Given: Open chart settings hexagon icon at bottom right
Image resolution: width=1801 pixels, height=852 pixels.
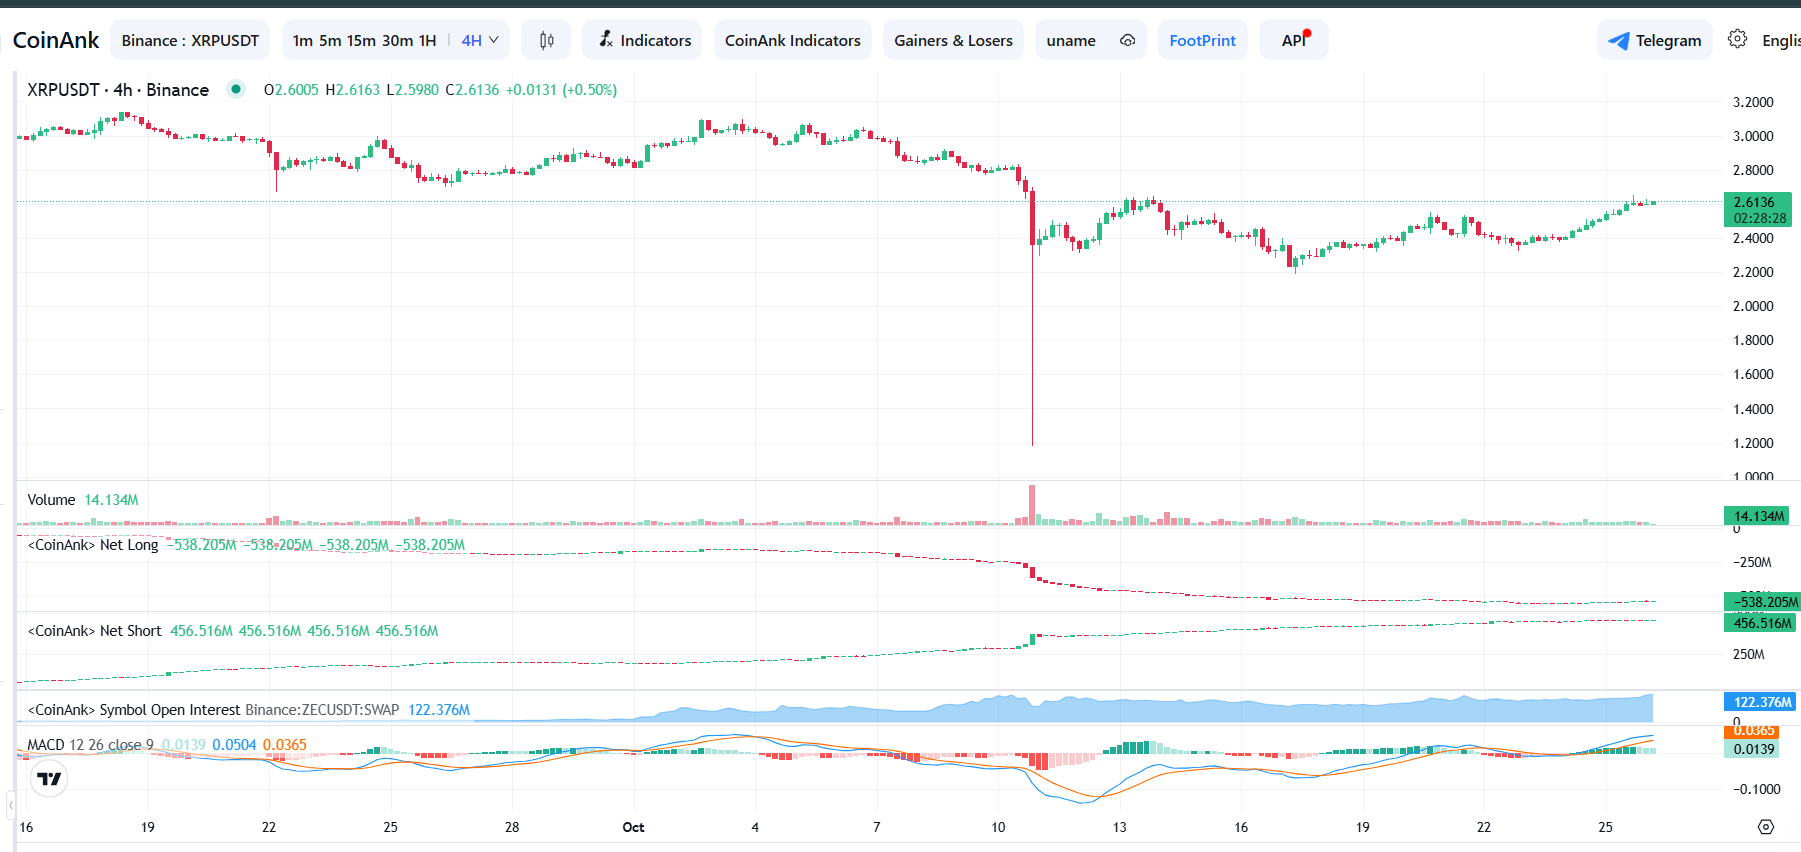Looking at the screenshot, I should point(1765,827).
